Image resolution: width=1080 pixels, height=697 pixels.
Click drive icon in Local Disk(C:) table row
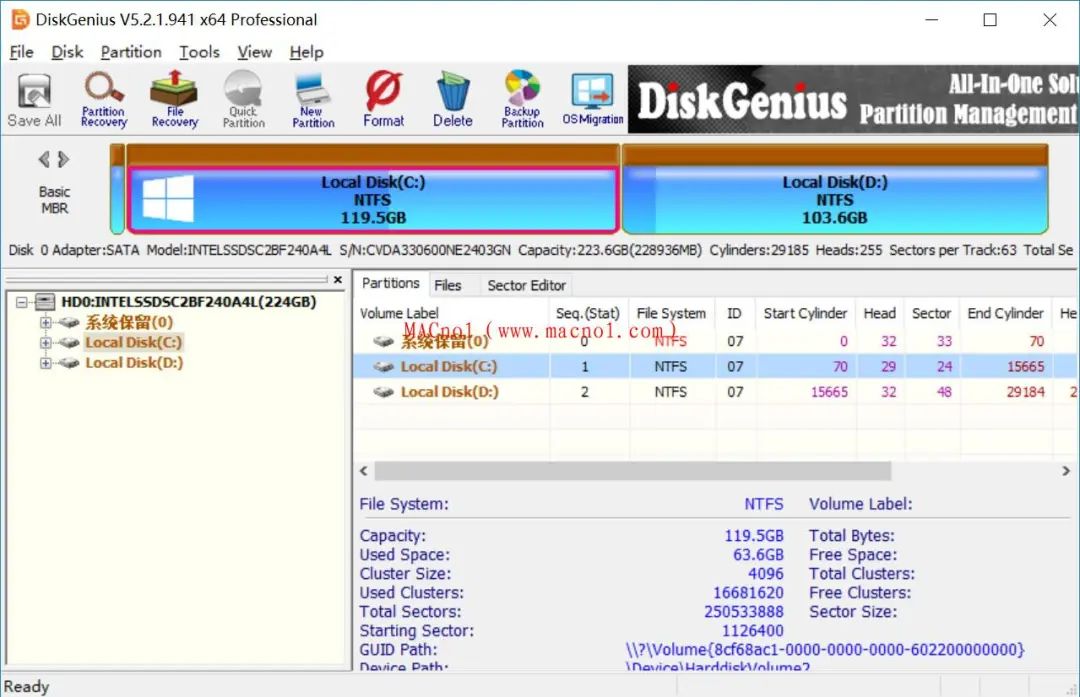point(384,366)
